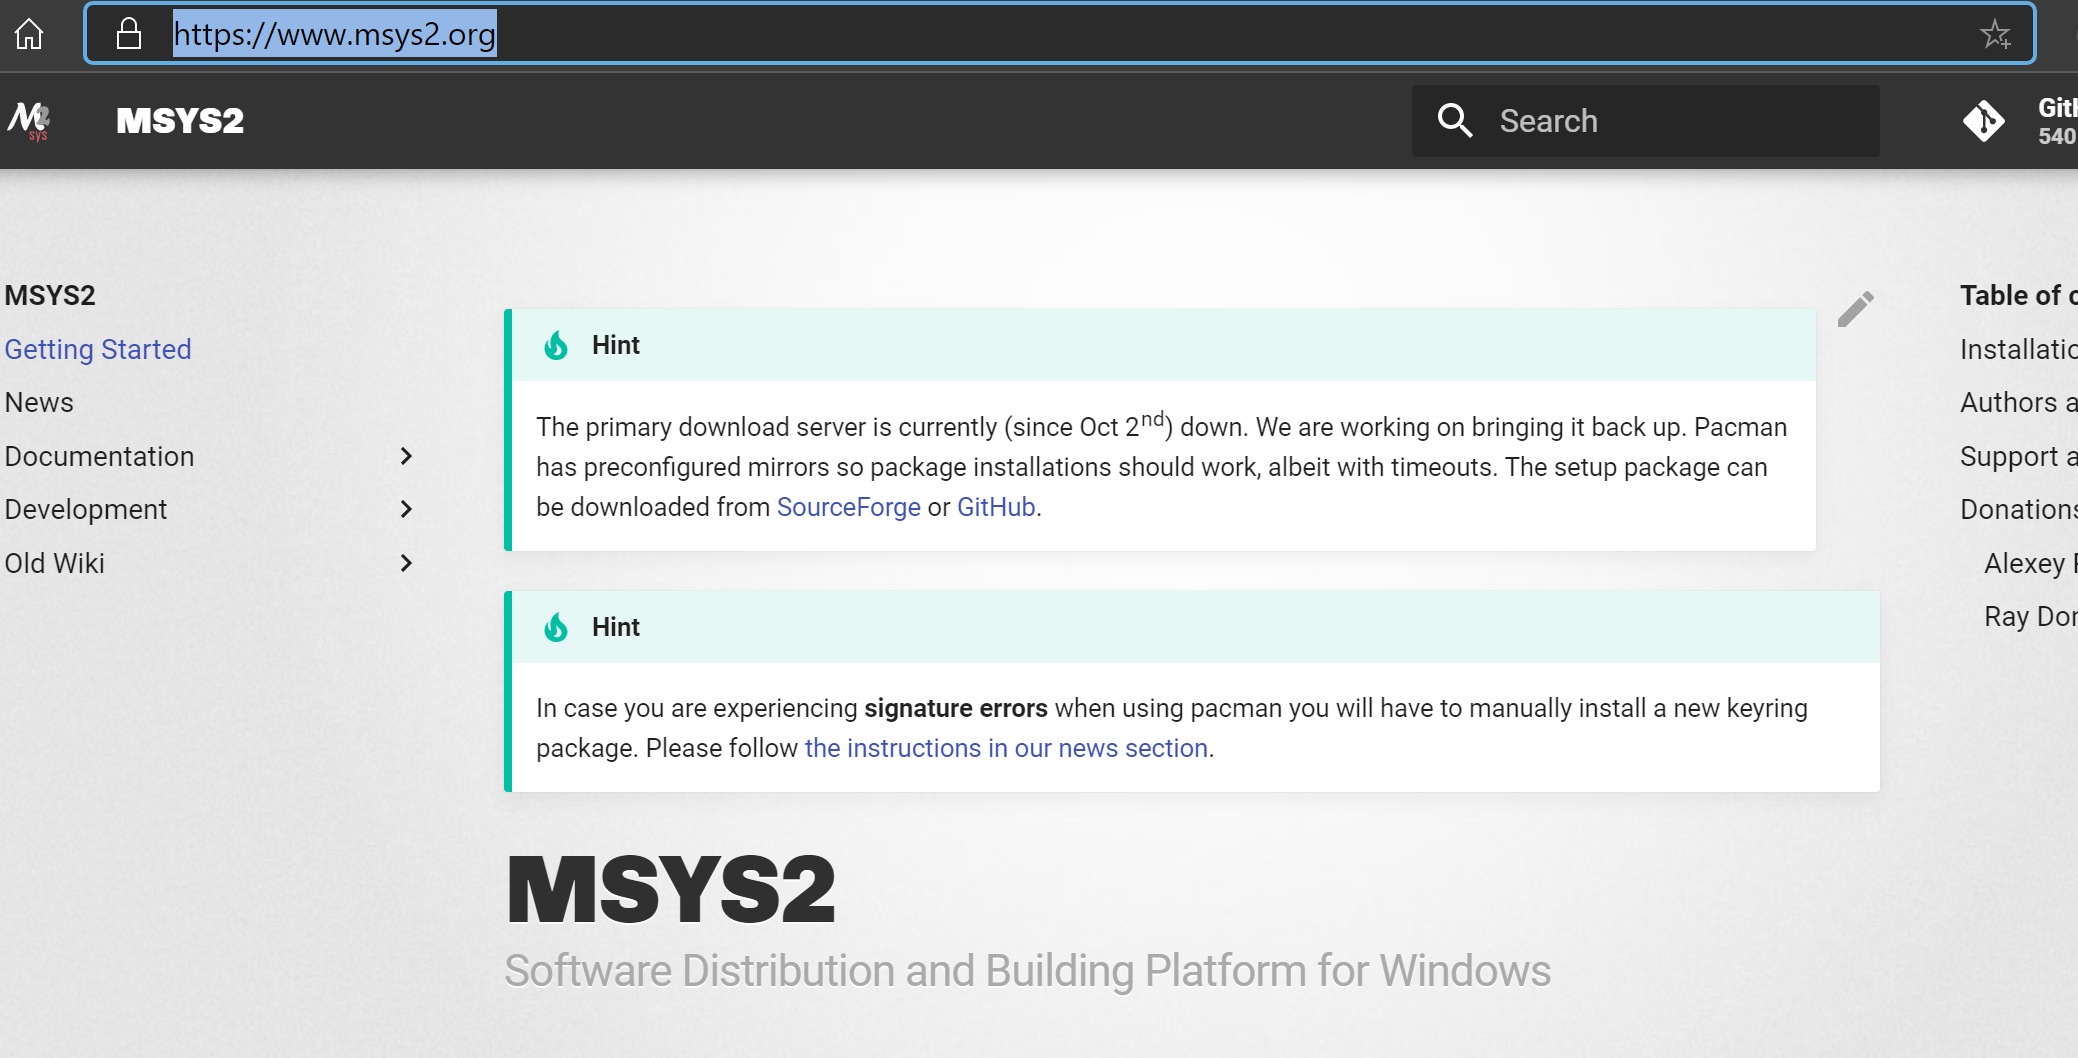Click the large MSYS2 page heading
This screenshot has height=1058, width=2078.
coord(671,889)
